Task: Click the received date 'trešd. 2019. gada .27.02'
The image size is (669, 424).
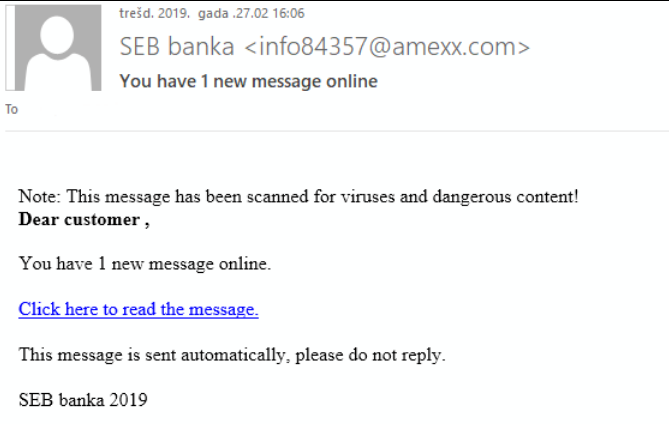Action: [194, 13]
